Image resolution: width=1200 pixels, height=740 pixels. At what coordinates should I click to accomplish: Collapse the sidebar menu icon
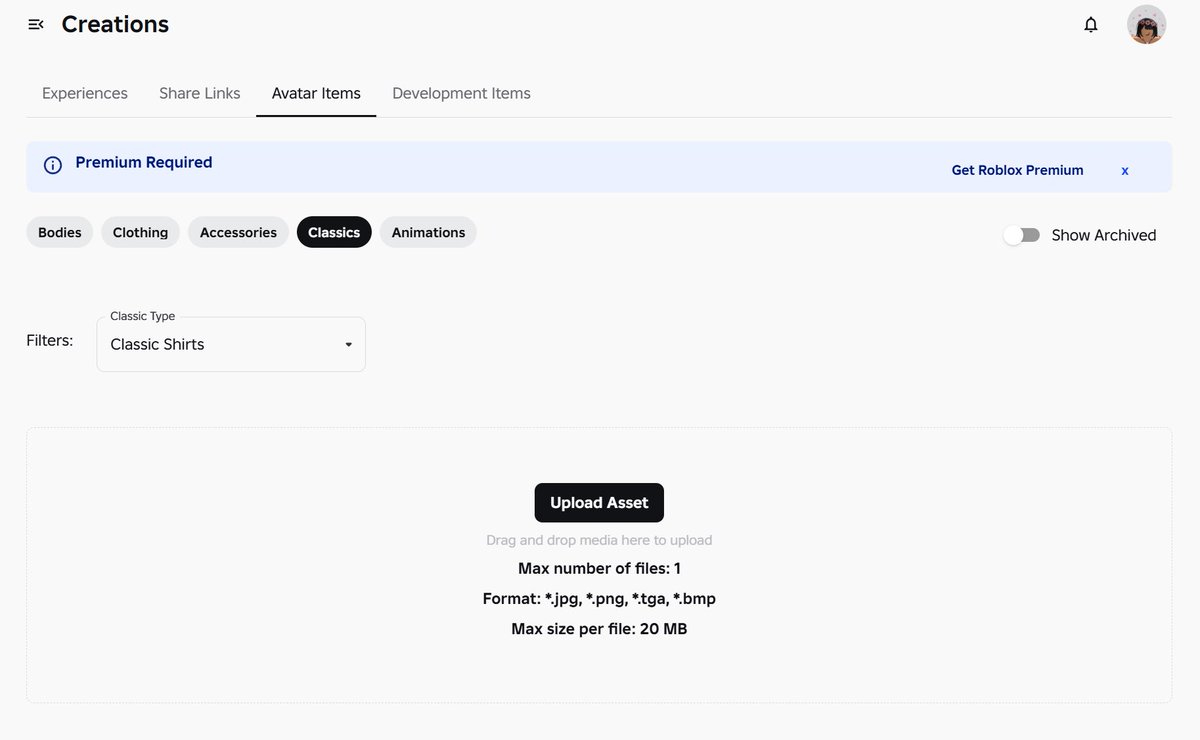pos(36,24)
